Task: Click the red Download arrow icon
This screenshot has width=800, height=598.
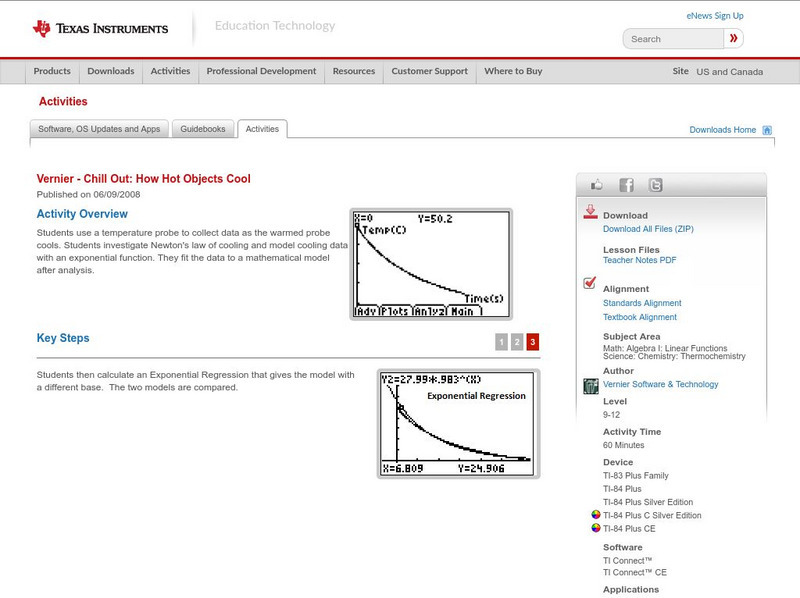Action: (x=590, y=212)
